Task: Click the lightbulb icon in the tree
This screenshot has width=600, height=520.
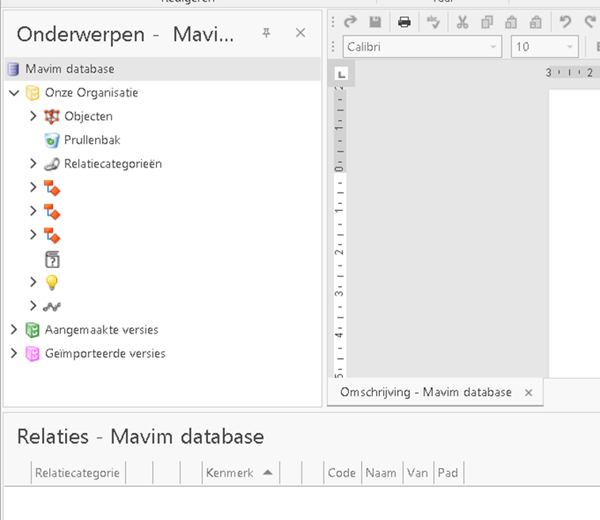Action: click(x=52, y=282)
